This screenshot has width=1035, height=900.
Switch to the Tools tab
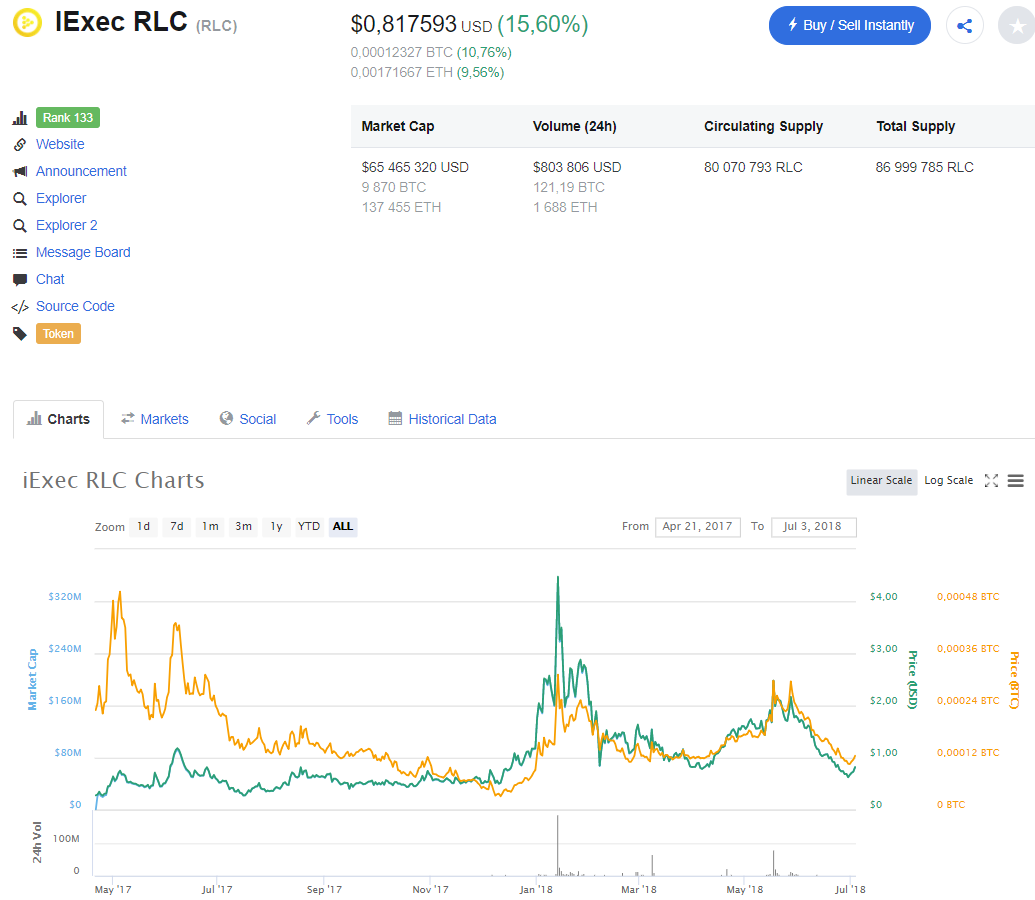coord(332,419)
